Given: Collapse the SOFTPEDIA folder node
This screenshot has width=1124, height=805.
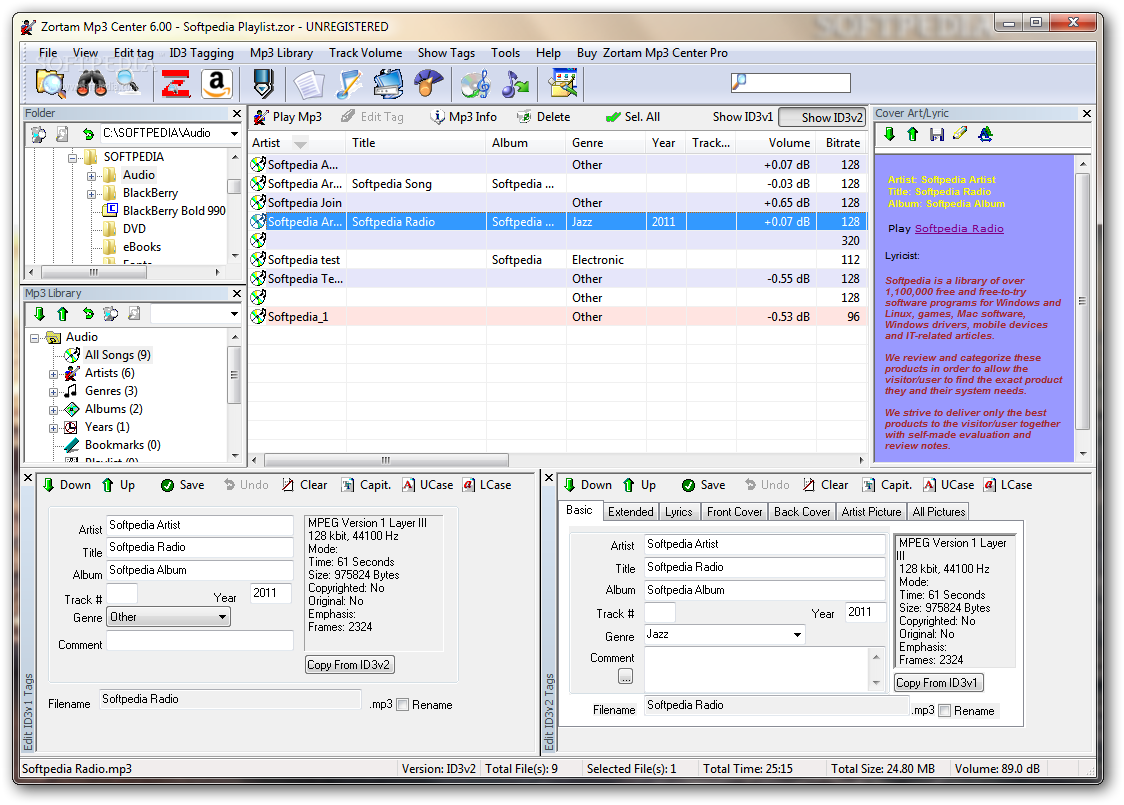Looking at the screenshot, I should [x=72, y=157].
